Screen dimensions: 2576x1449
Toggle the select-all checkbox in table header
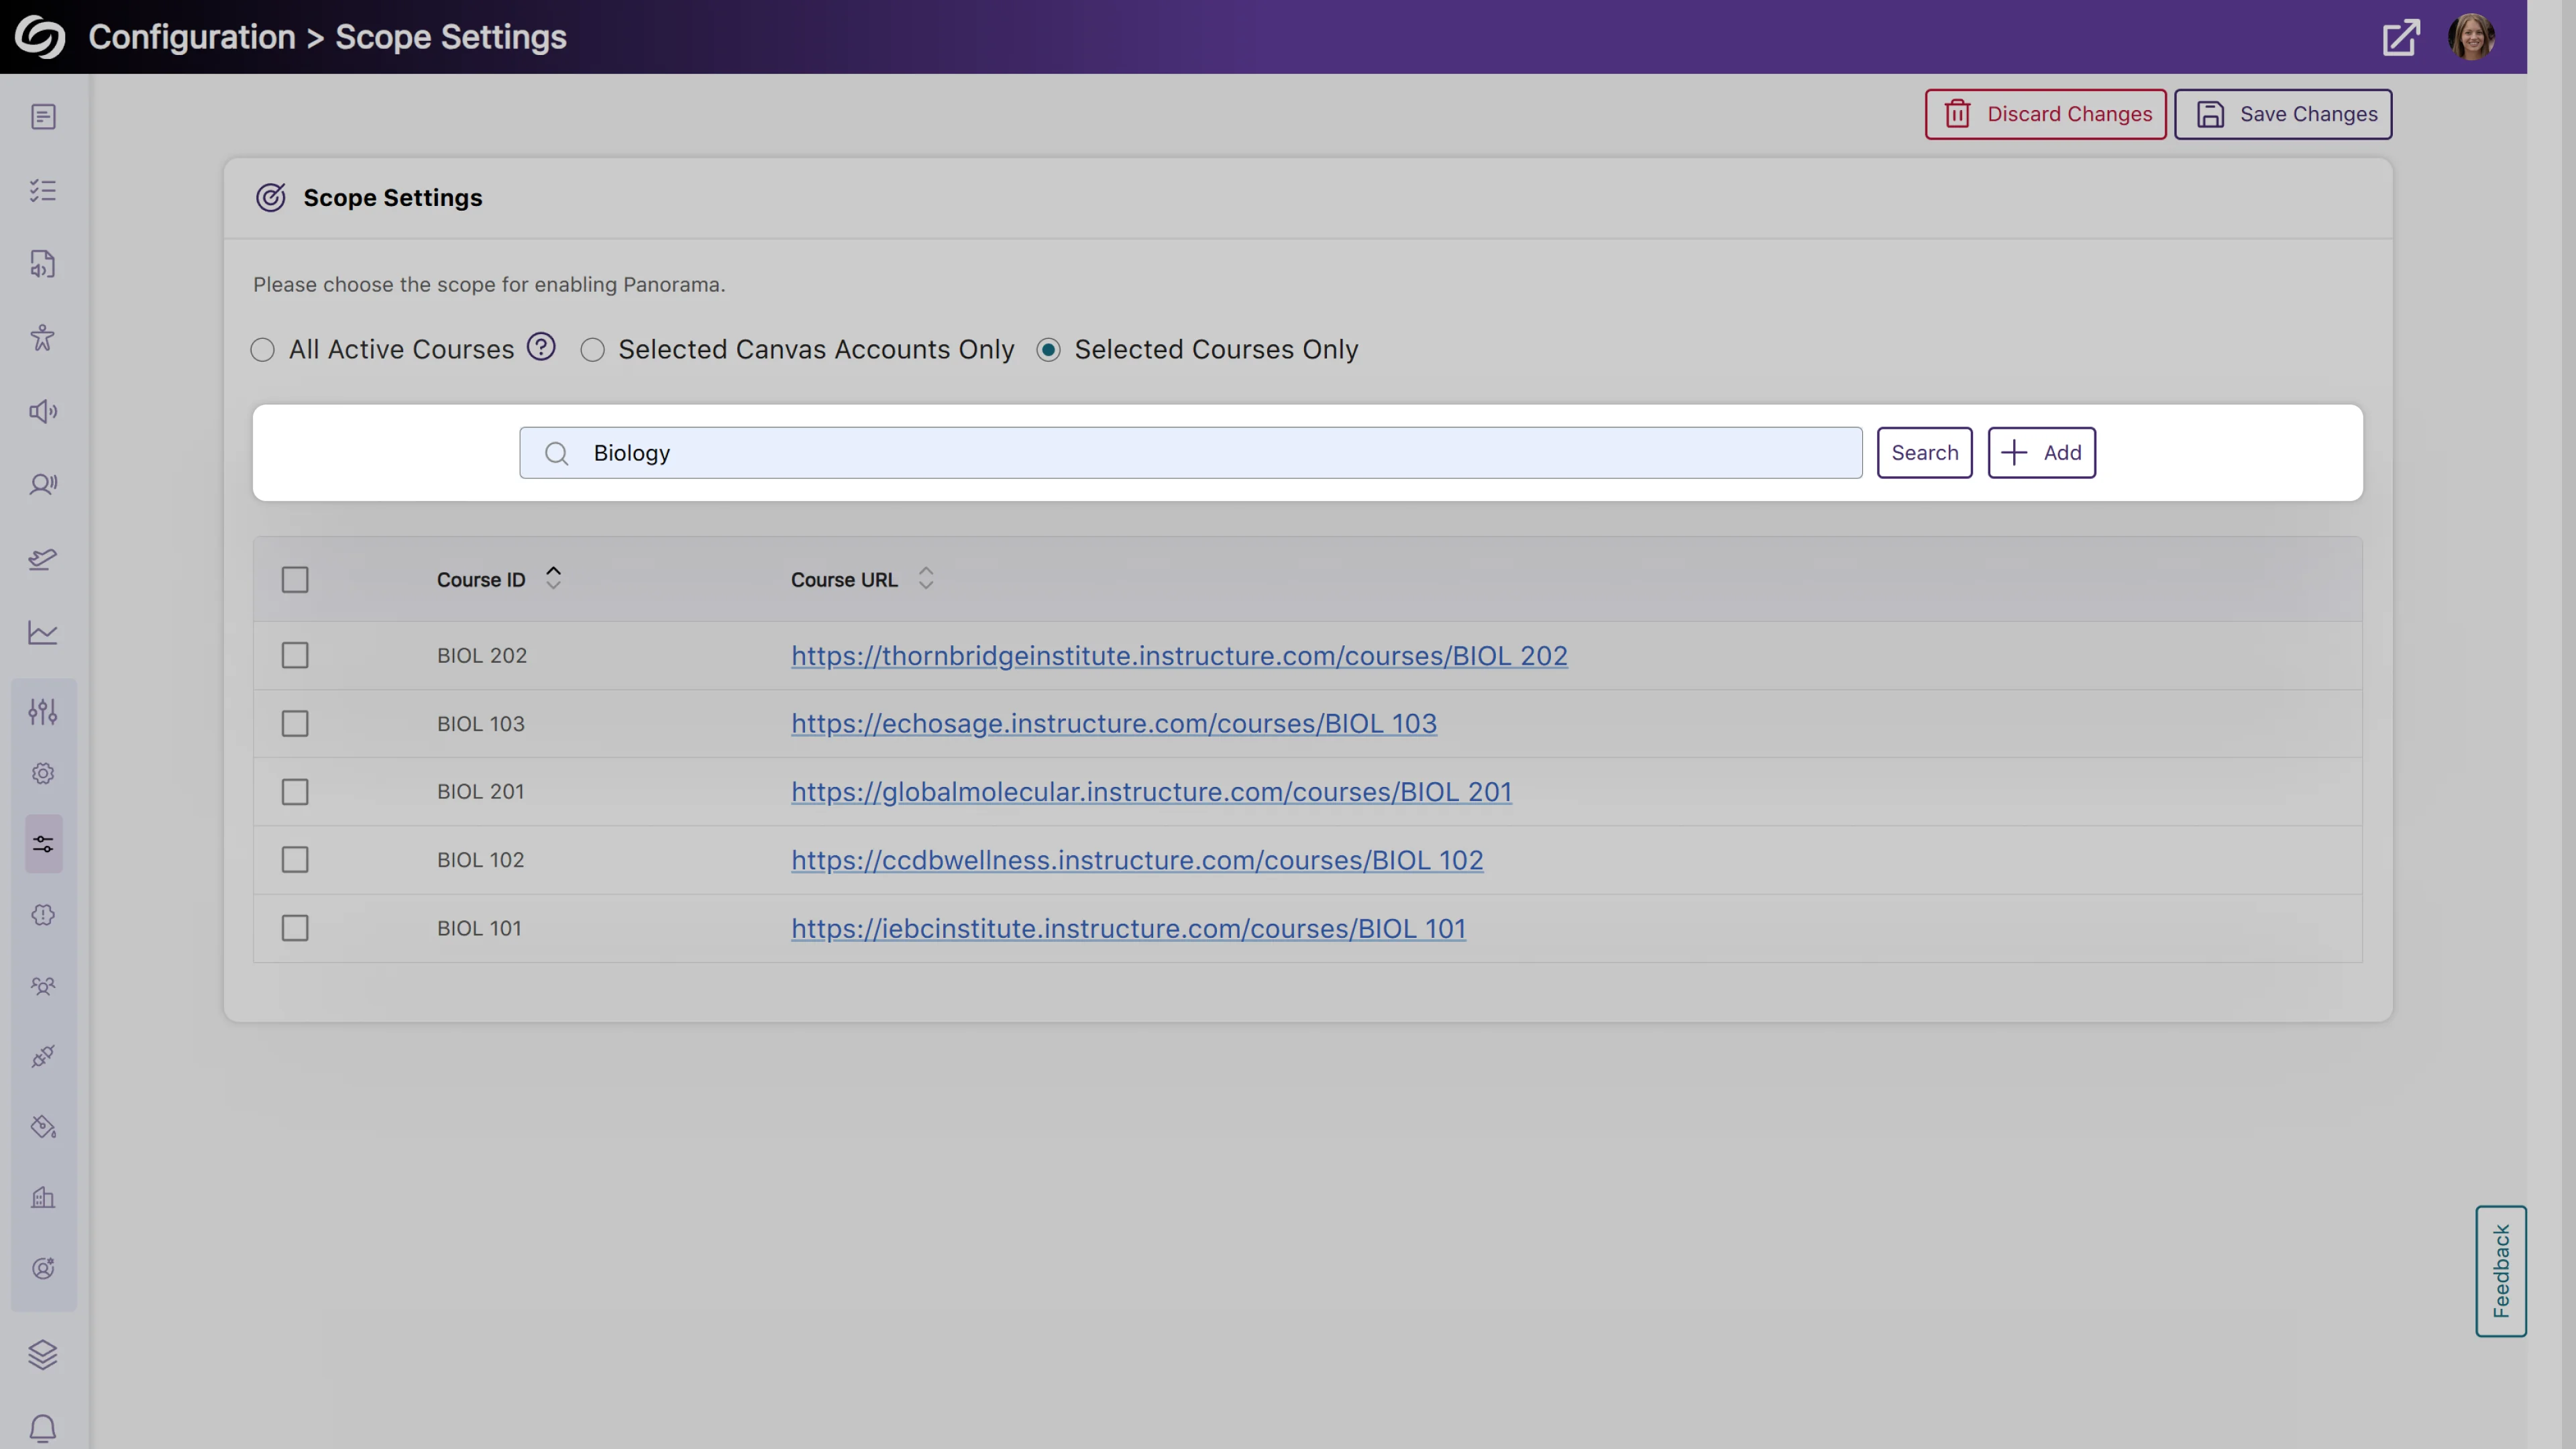tap(295, 580)
